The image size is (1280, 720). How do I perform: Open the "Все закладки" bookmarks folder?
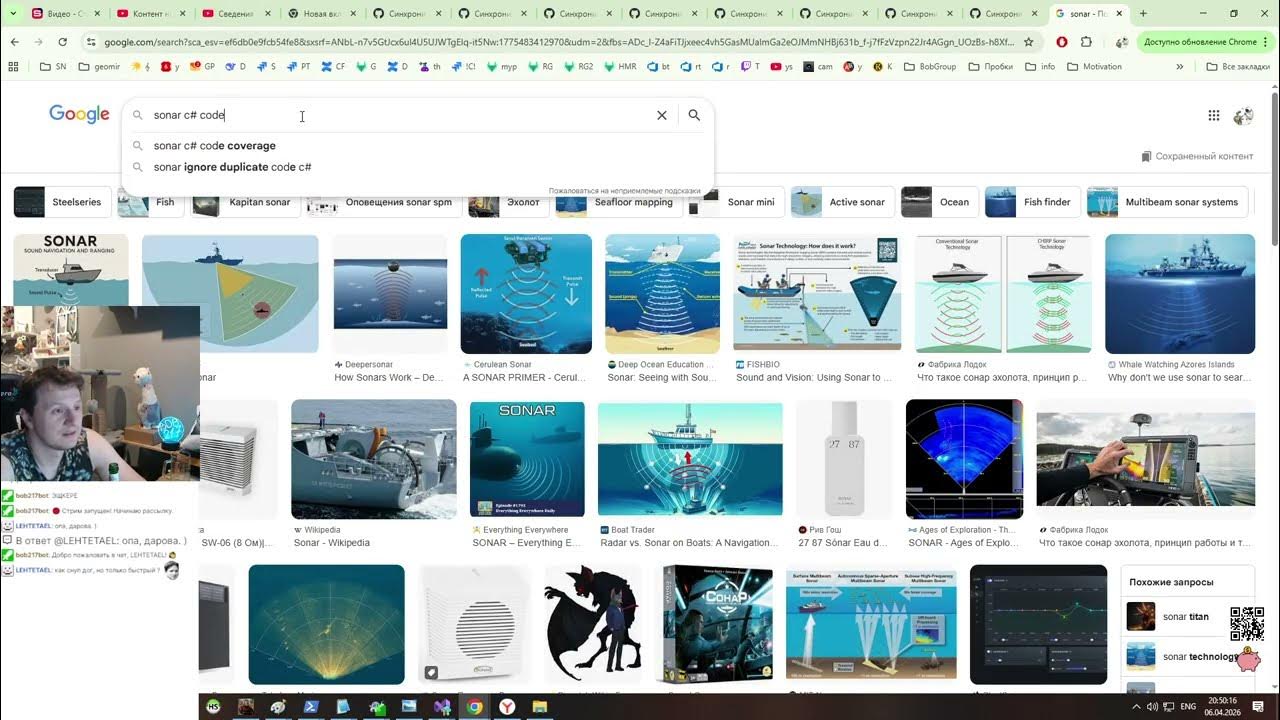pyautogui.click(x=1236, y=67)
